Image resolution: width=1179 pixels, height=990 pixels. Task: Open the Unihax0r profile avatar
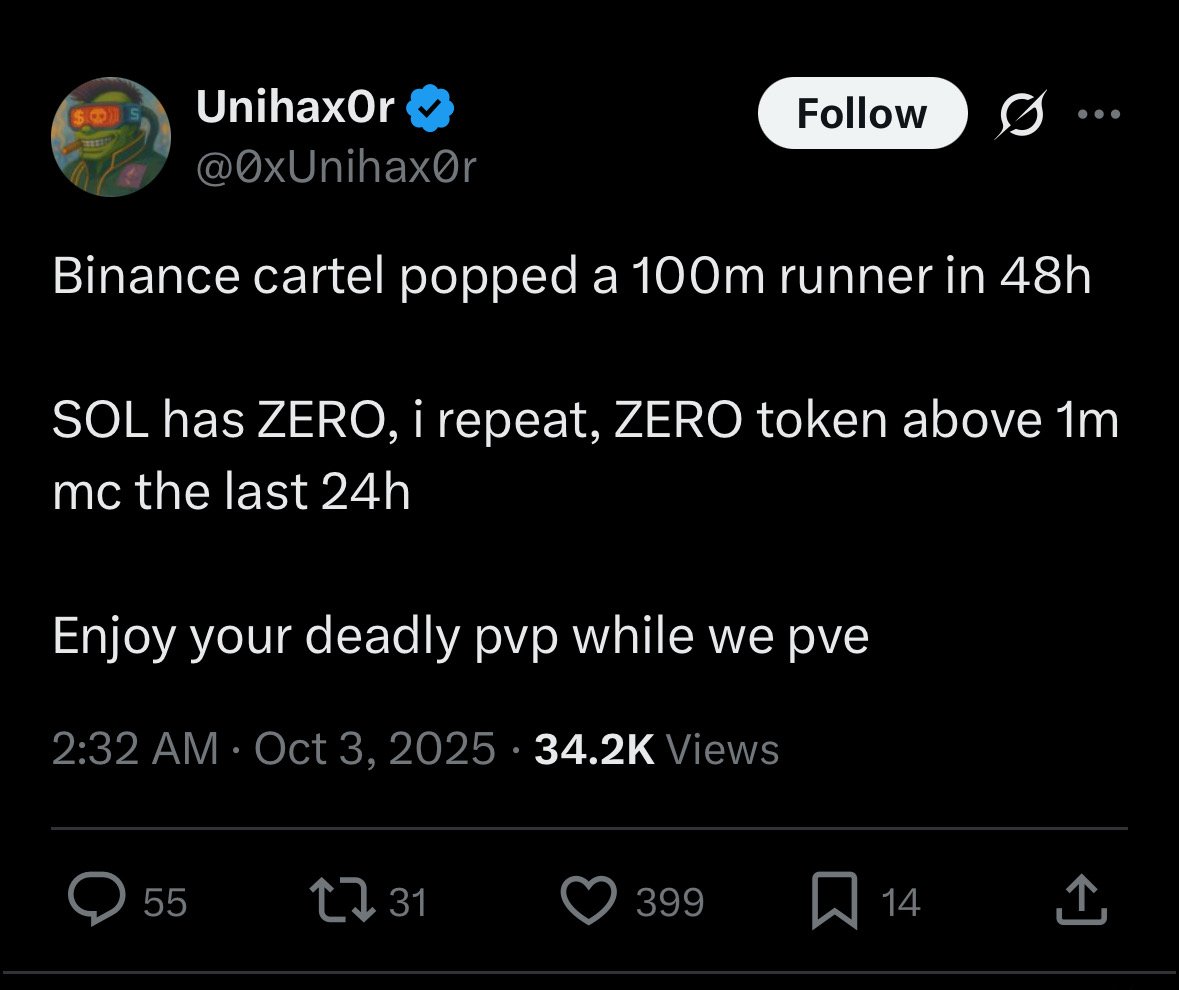point(111,137)
